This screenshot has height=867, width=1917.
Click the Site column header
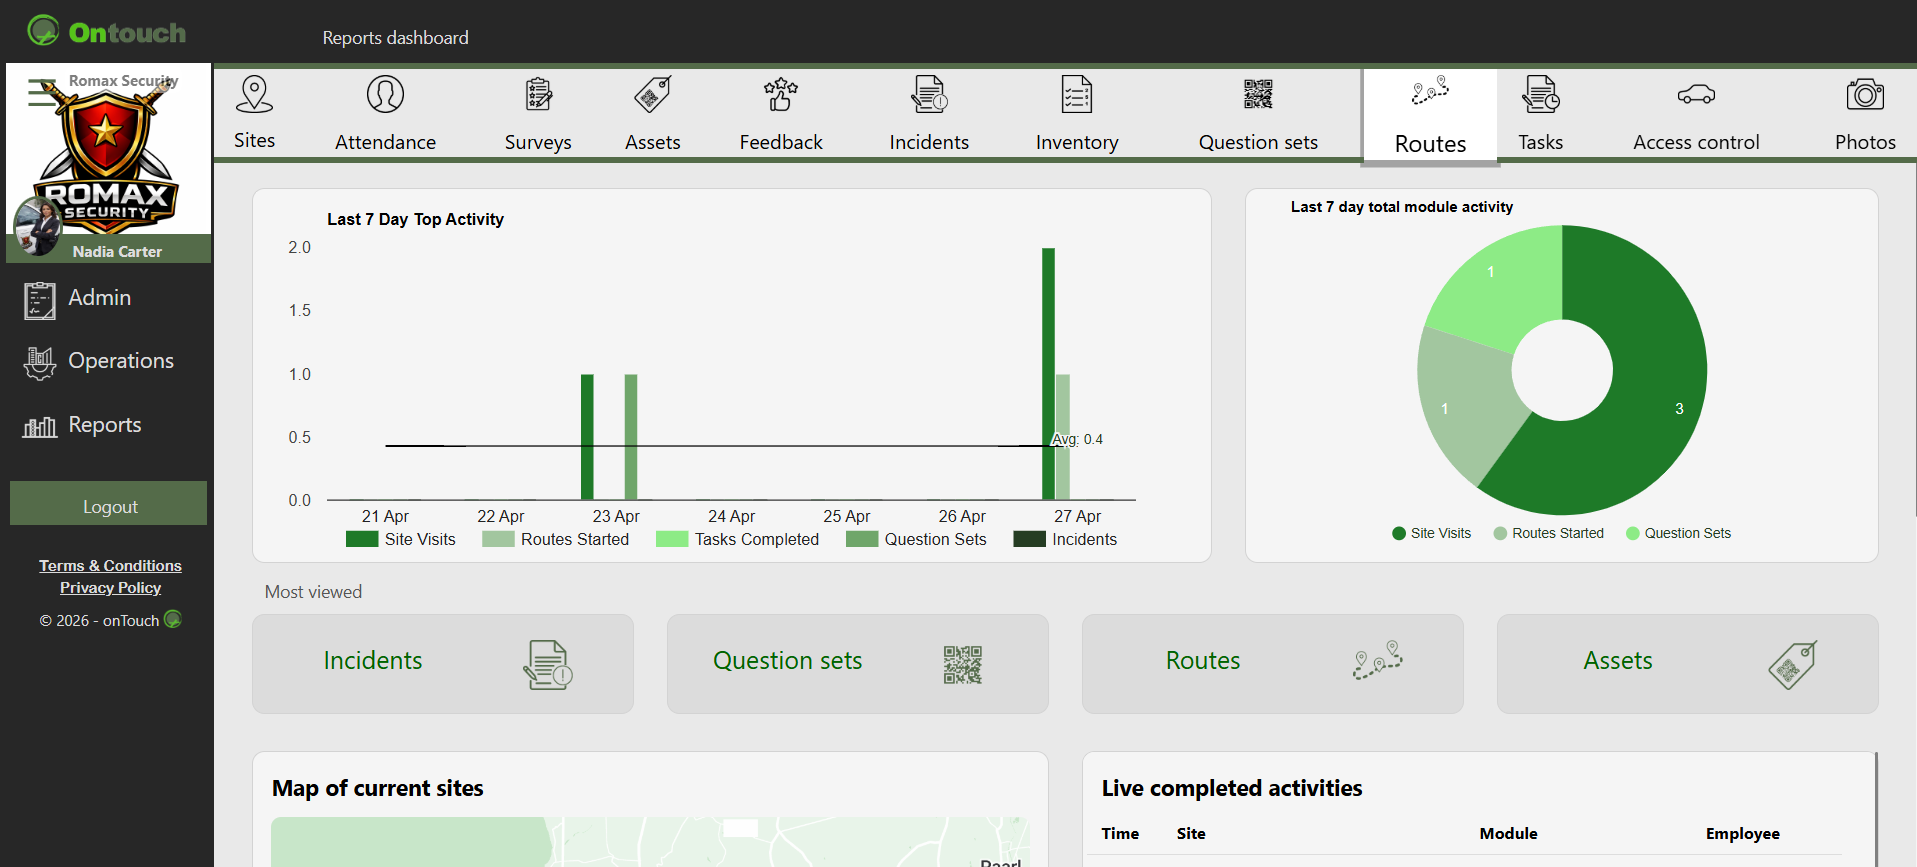click(x=1191, y=833)
